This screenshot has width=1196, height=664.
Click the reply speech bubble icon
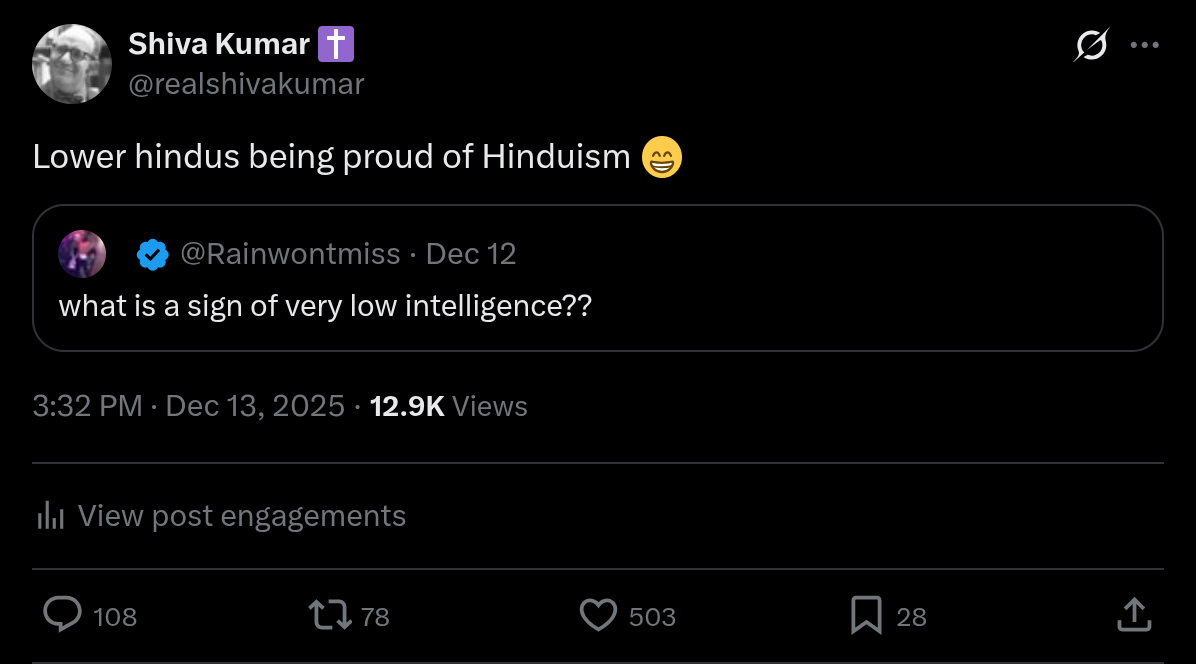click(x=62, y=615)
